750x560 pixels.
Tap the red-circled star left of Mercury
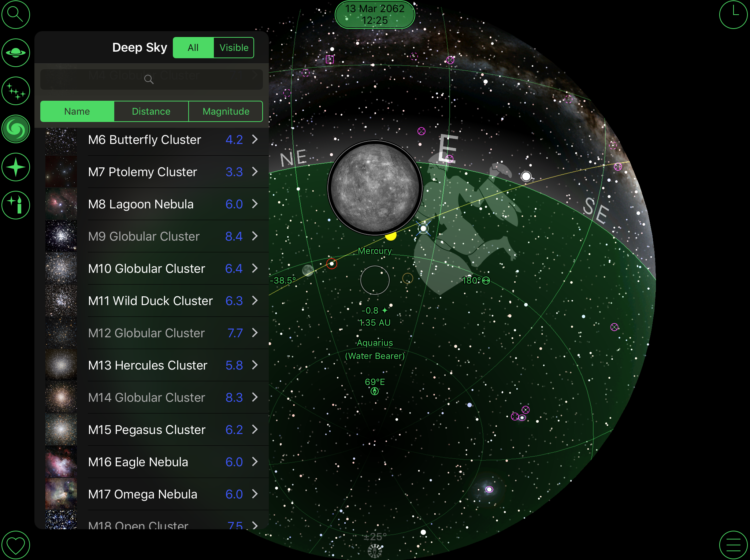[x=331, y=264]
